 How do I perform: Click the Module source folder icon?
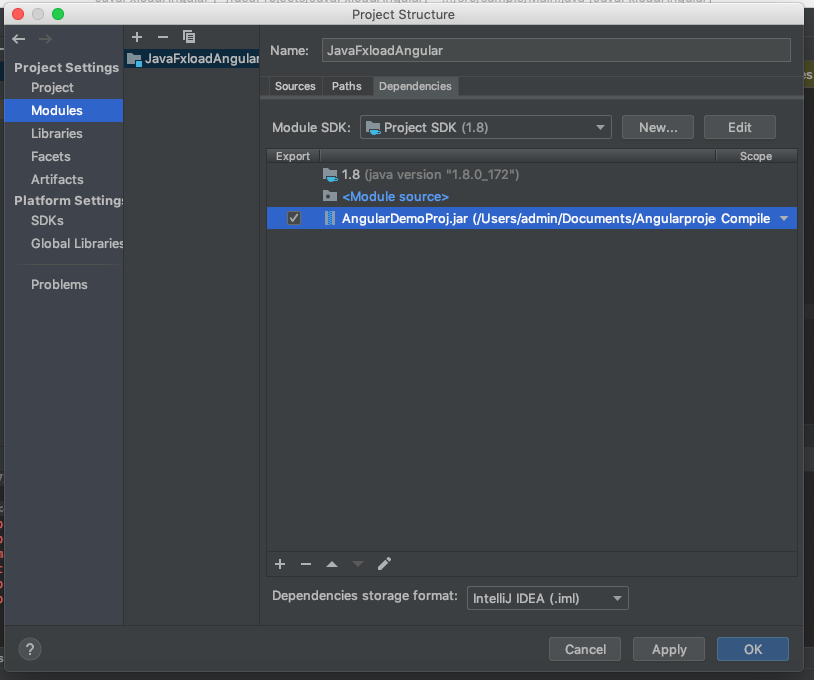(330, 196)
